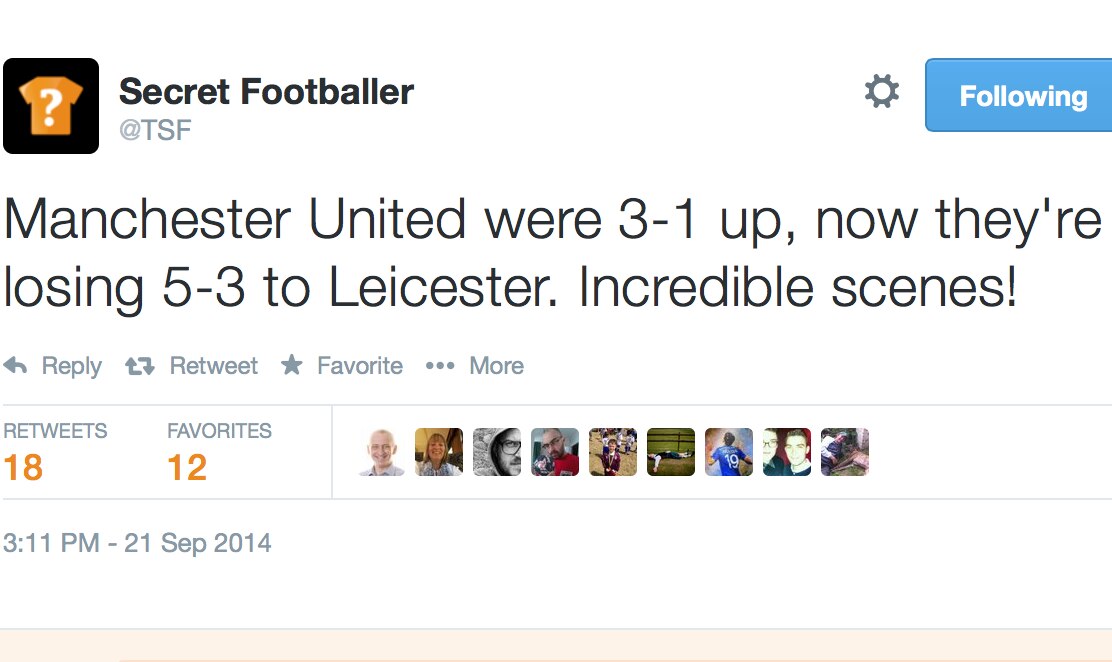1112x662 pixels.
Task: Select the black-and-white hooded avatar
Action: 497,452
